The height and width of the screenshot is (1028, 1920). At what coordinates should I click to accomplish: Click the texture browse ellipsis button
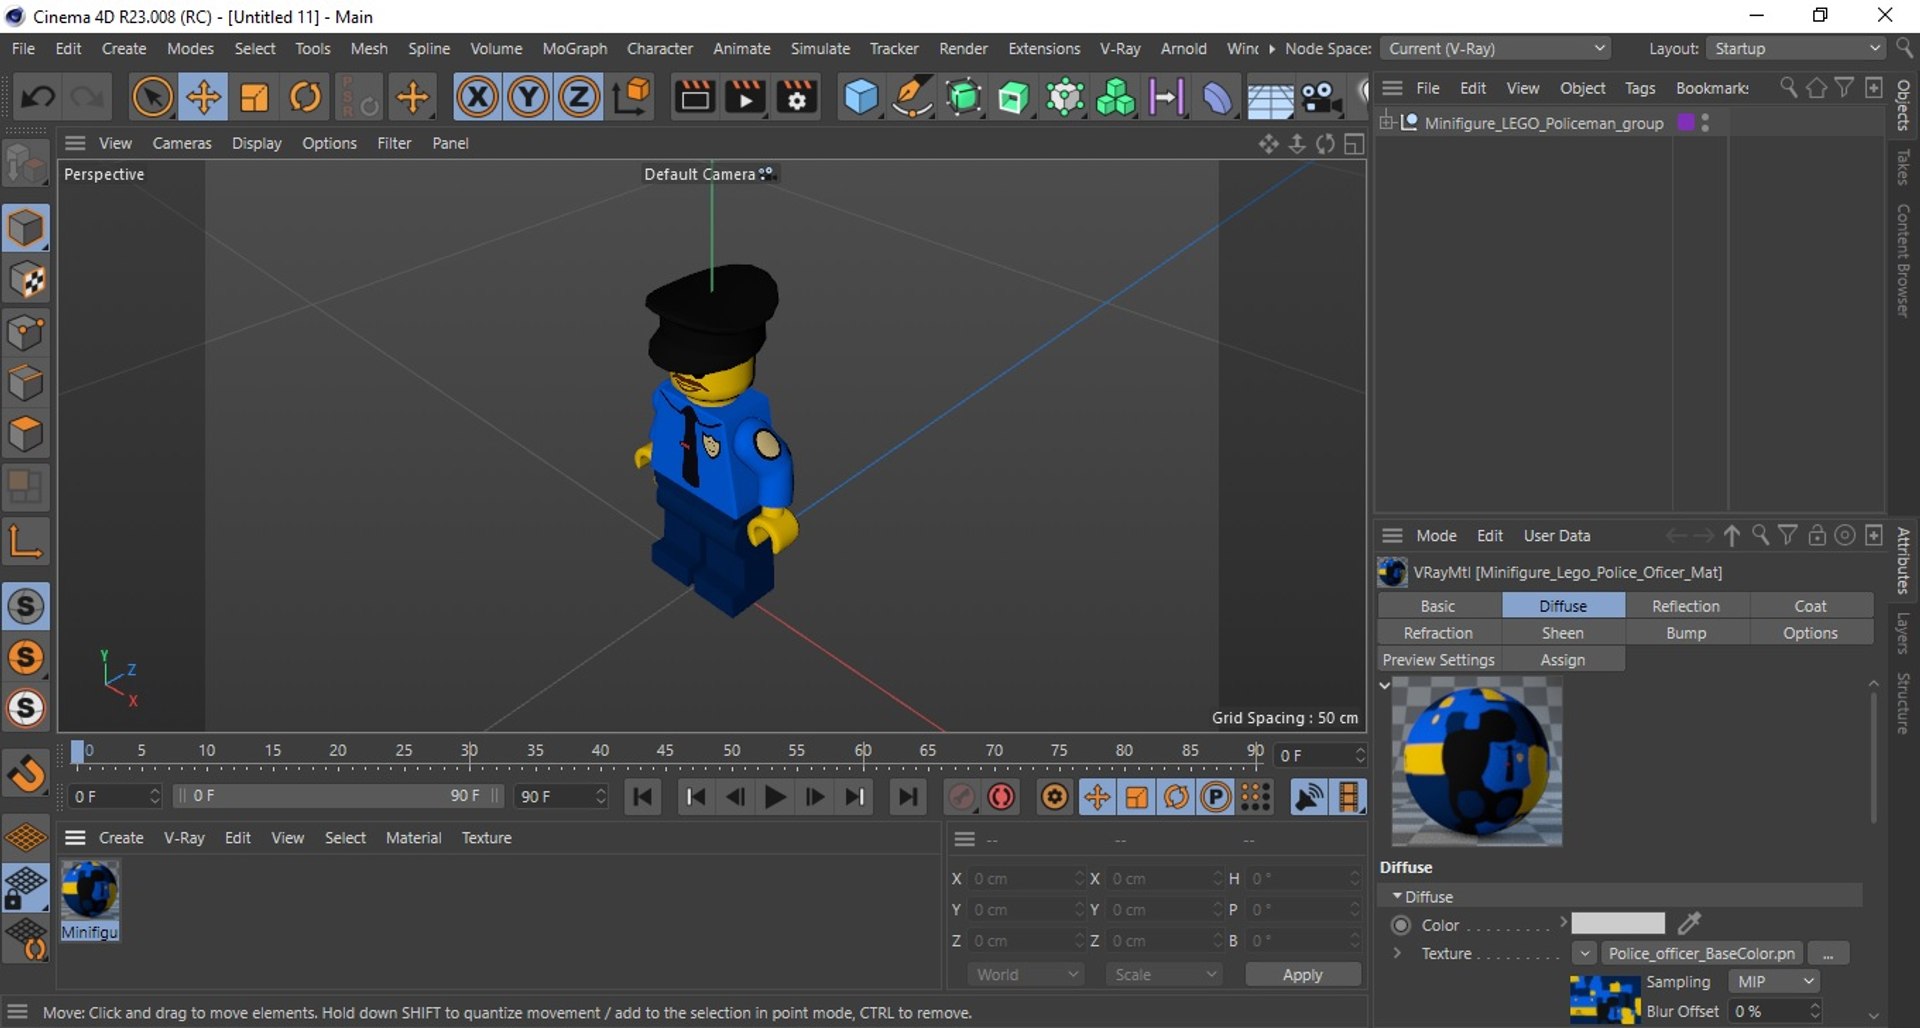coord(1828,954)
